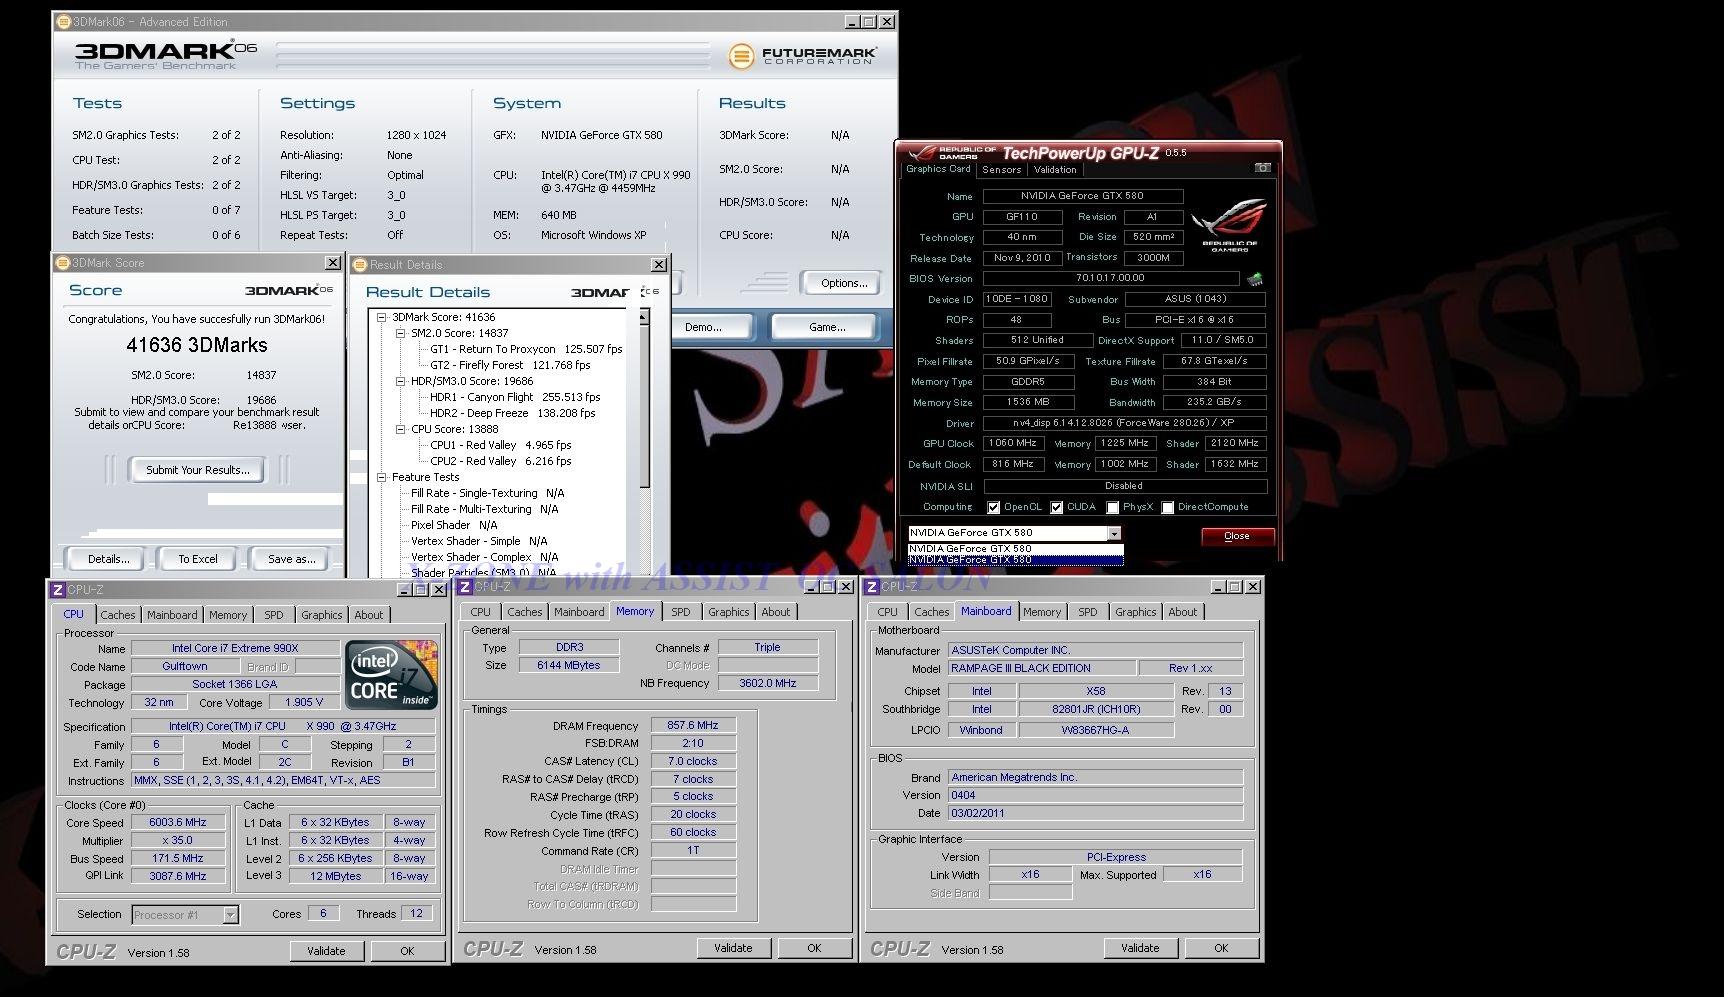Screen dimensions: 1724x997
Task: Click the Intel Core i7 logo in CPU-Z
Action: 391,674
